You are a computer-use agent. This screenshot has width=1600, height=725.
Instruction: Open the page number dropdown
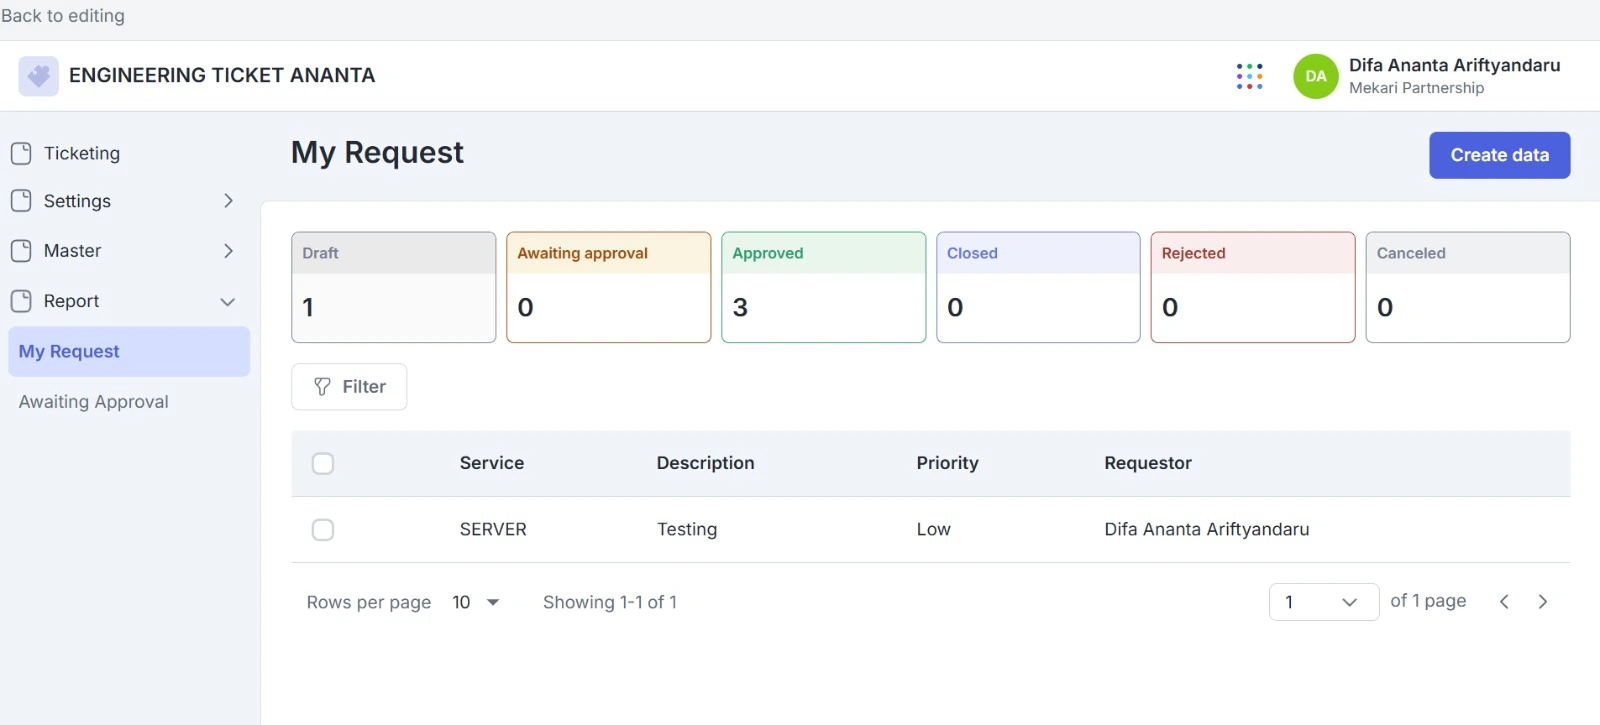[1323, 602]
